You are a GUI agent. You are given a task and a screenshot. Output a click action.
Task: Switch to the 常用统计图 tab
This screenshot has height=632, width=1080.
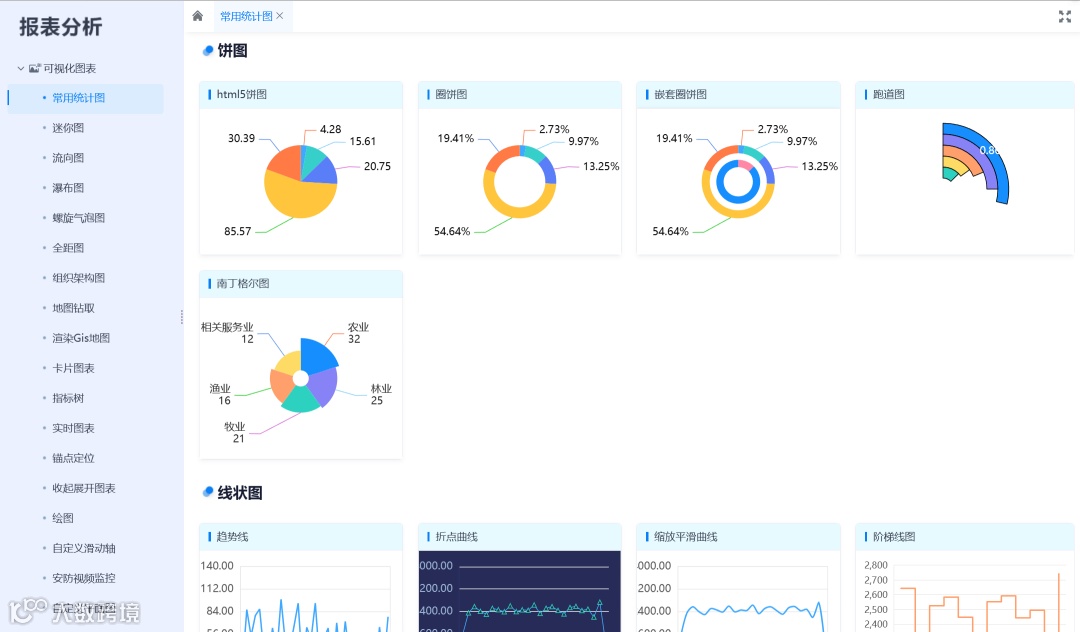tap(246, 16)
